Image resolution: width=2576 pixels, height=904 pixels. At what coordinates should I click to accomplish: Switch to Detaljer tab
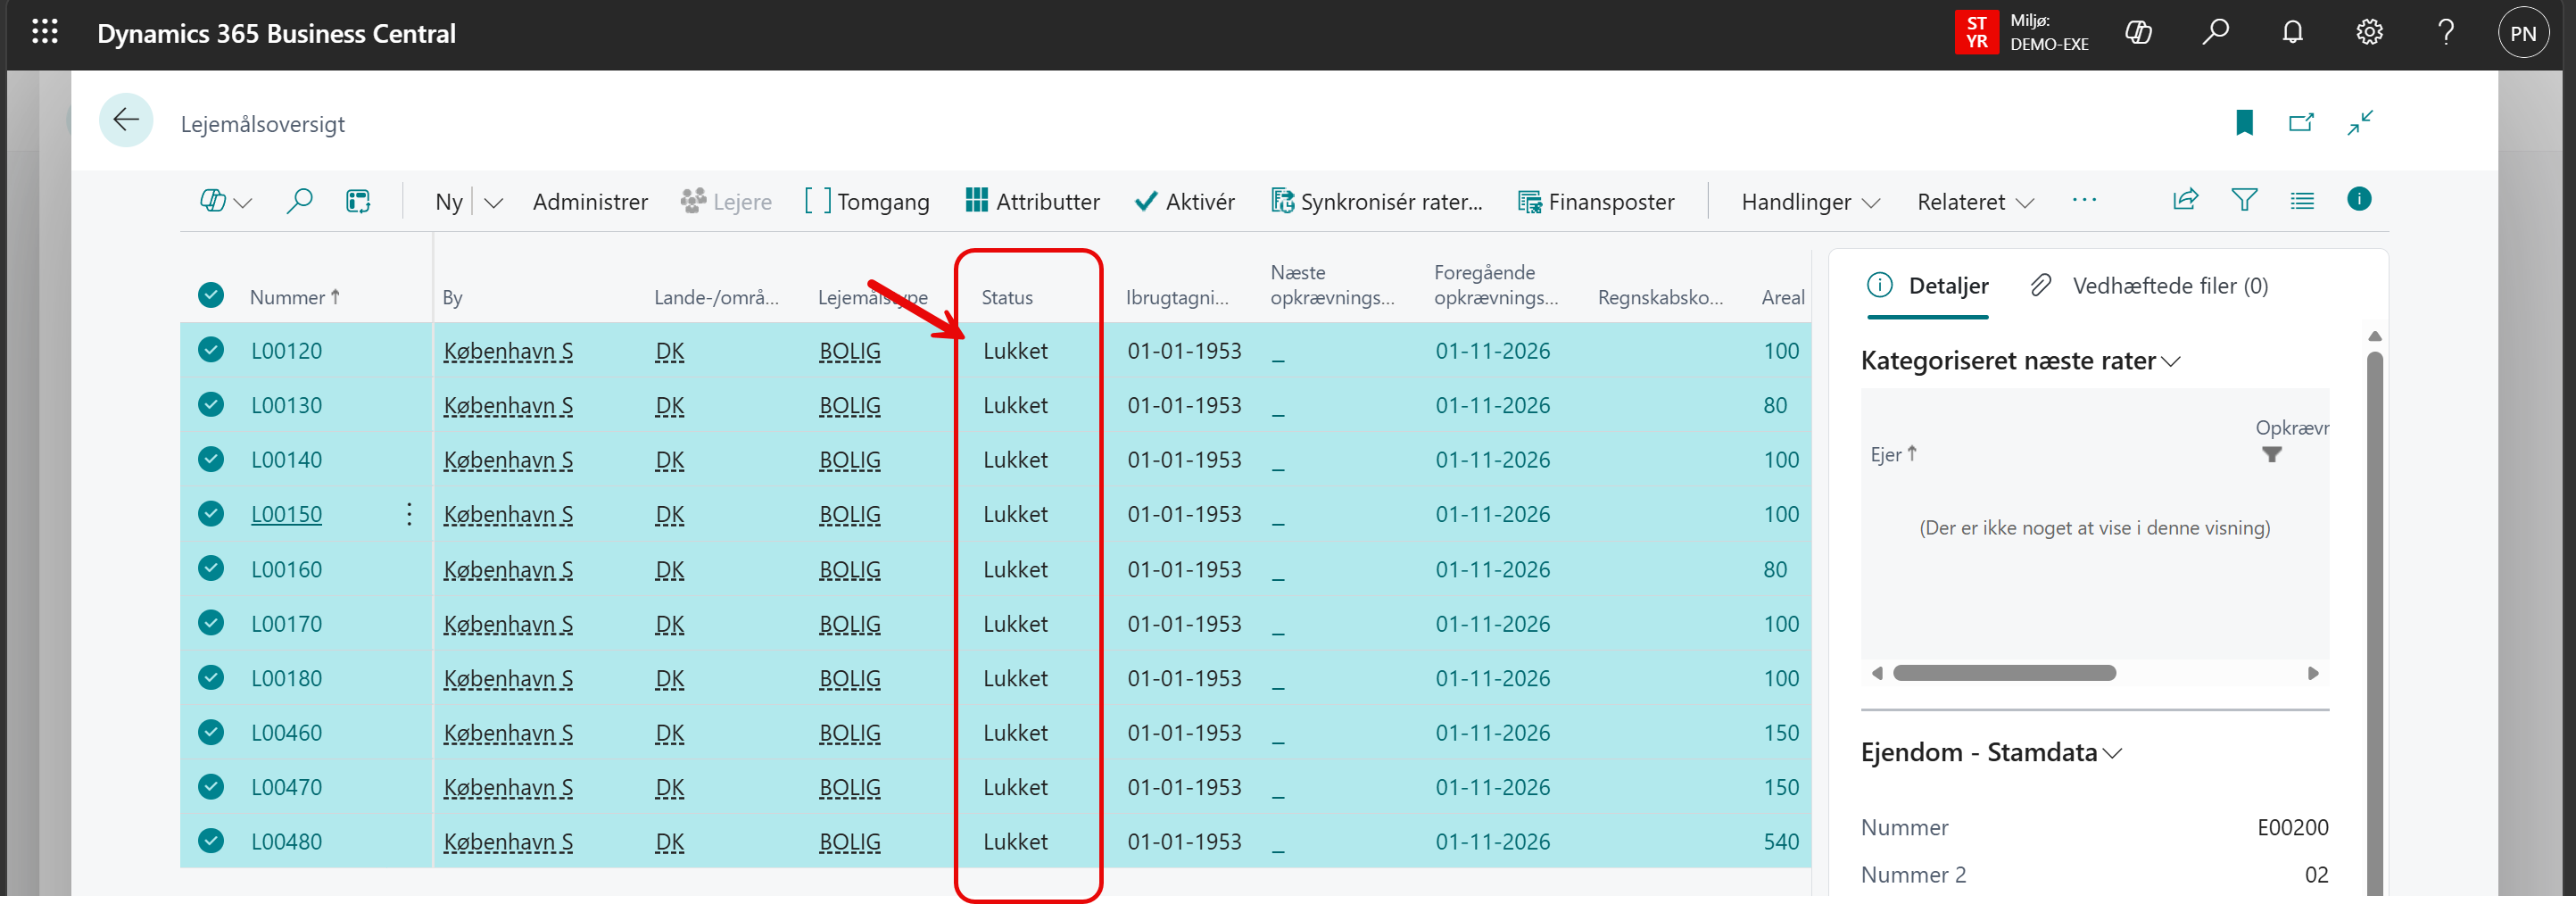click(x=1928, y=286)
